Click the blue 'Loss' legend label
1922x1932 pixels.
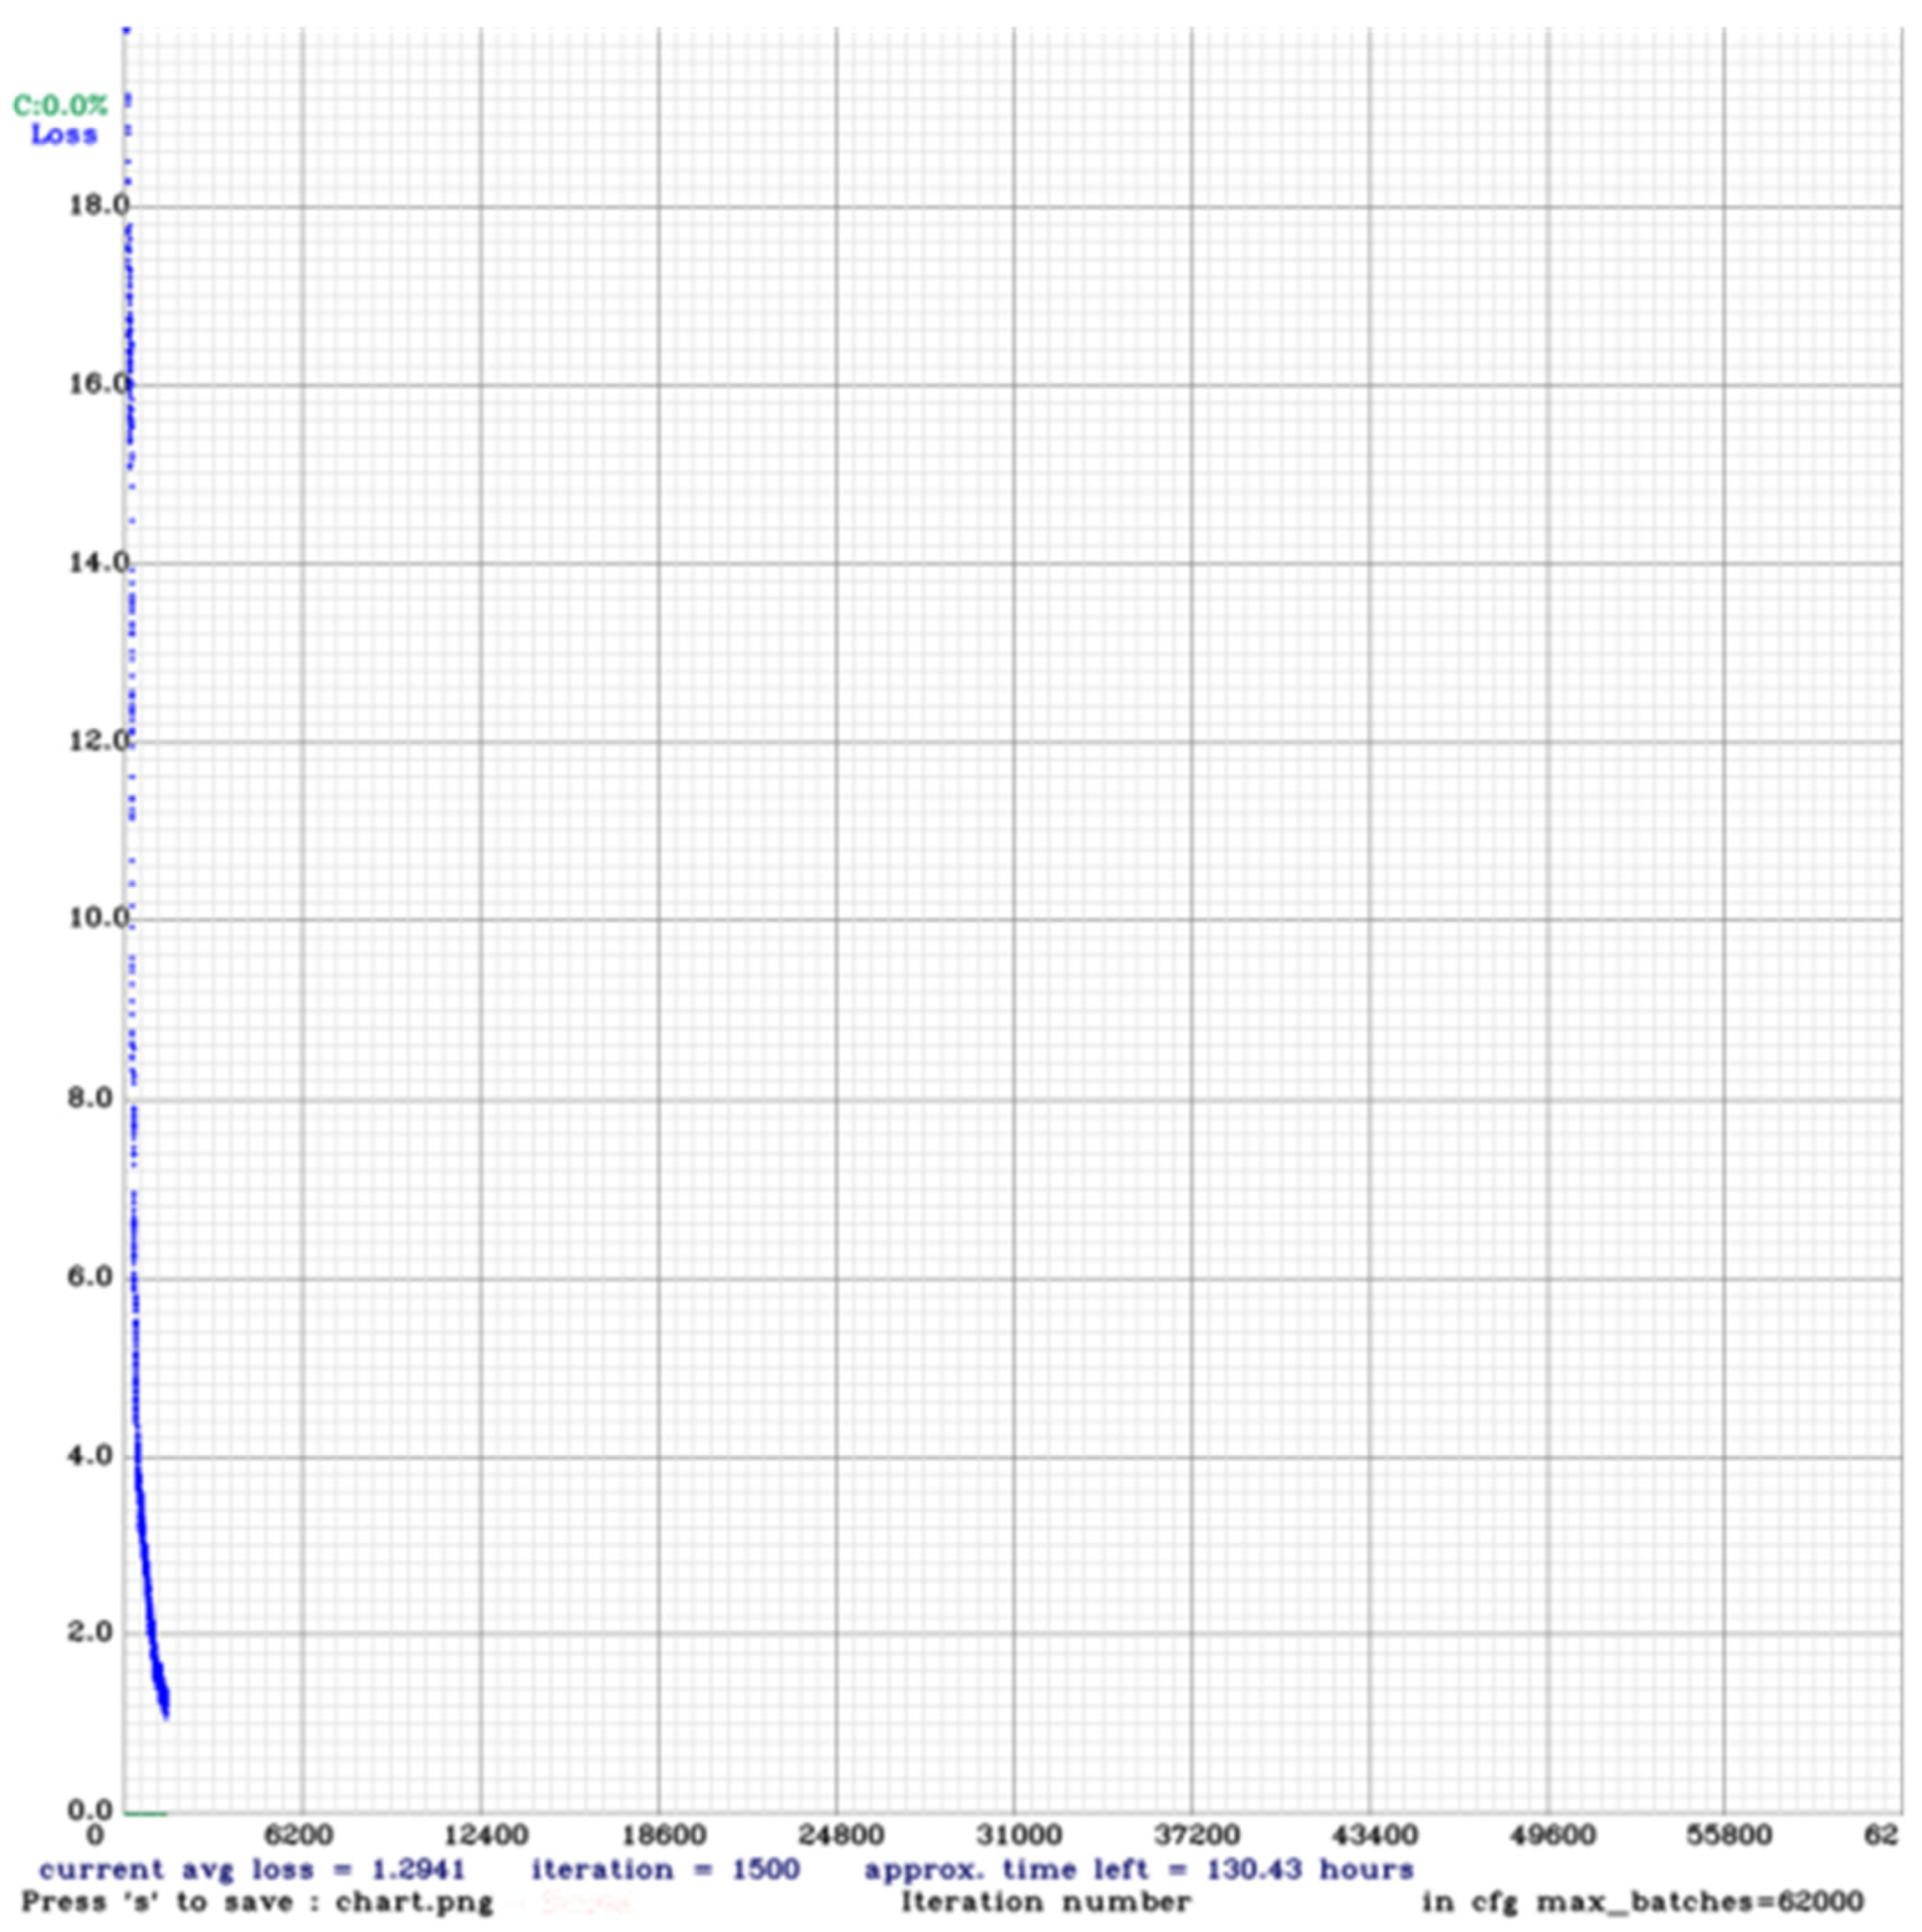[x=64, y=135]
